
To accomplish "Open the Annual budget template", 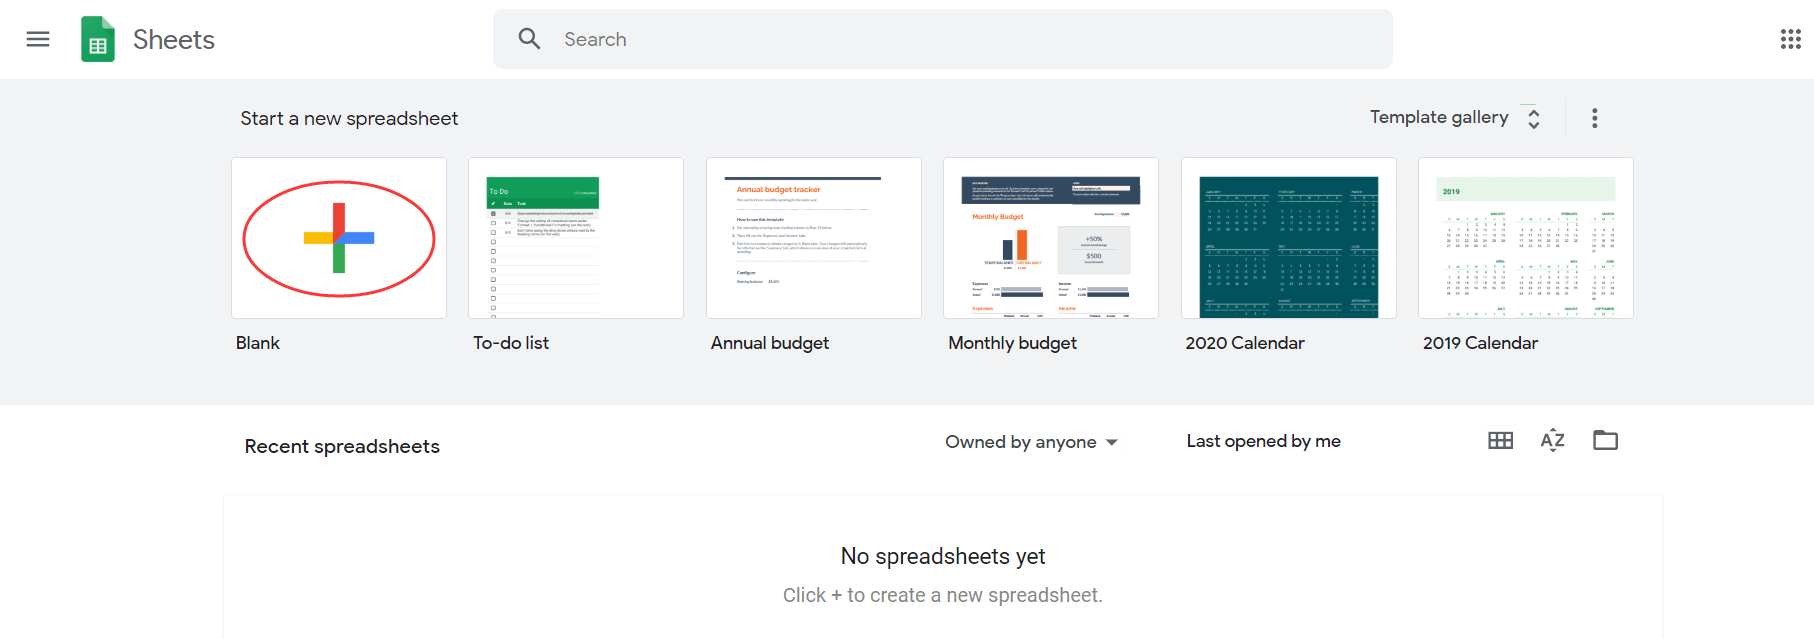I will pyautogui.click(x=813, y=239).
